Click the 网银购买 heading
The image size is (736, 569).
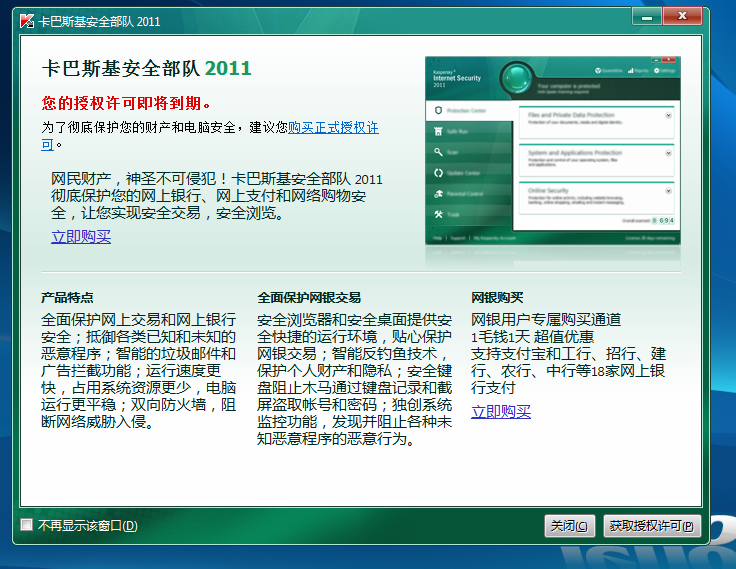[x=497, y=297]
